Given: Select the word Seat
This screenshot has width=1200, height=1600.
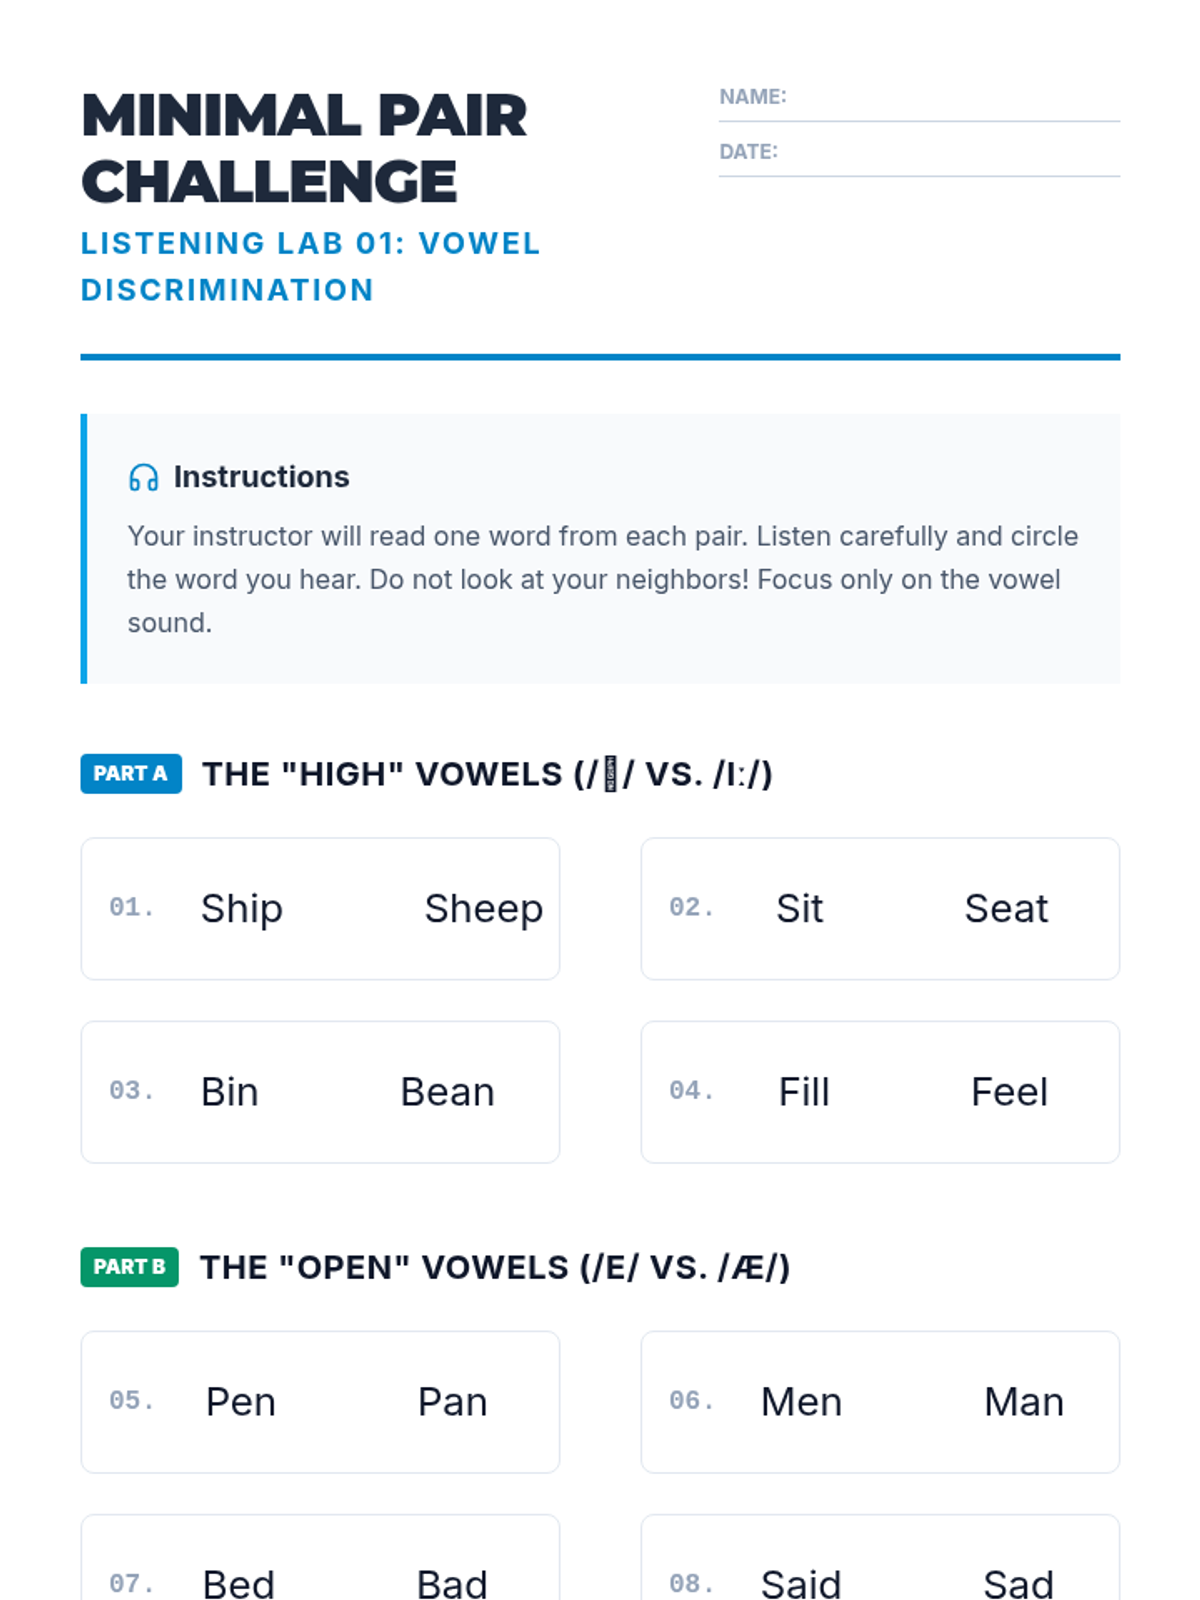Looking at the screenshot, I should coord(1006,909).
